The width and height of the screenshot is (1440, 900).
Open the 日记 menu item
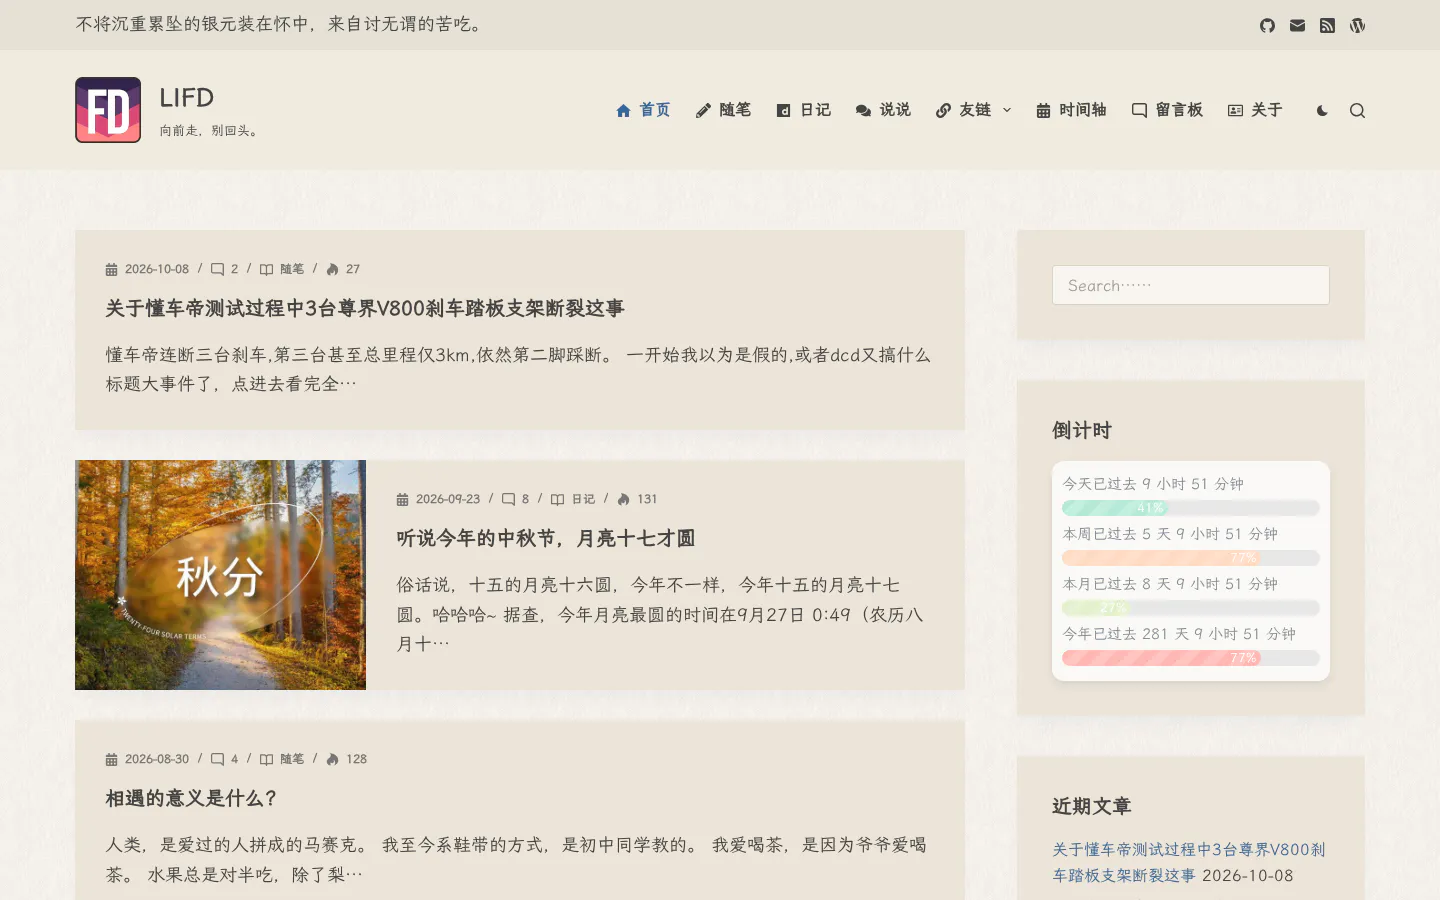(803, 110)
